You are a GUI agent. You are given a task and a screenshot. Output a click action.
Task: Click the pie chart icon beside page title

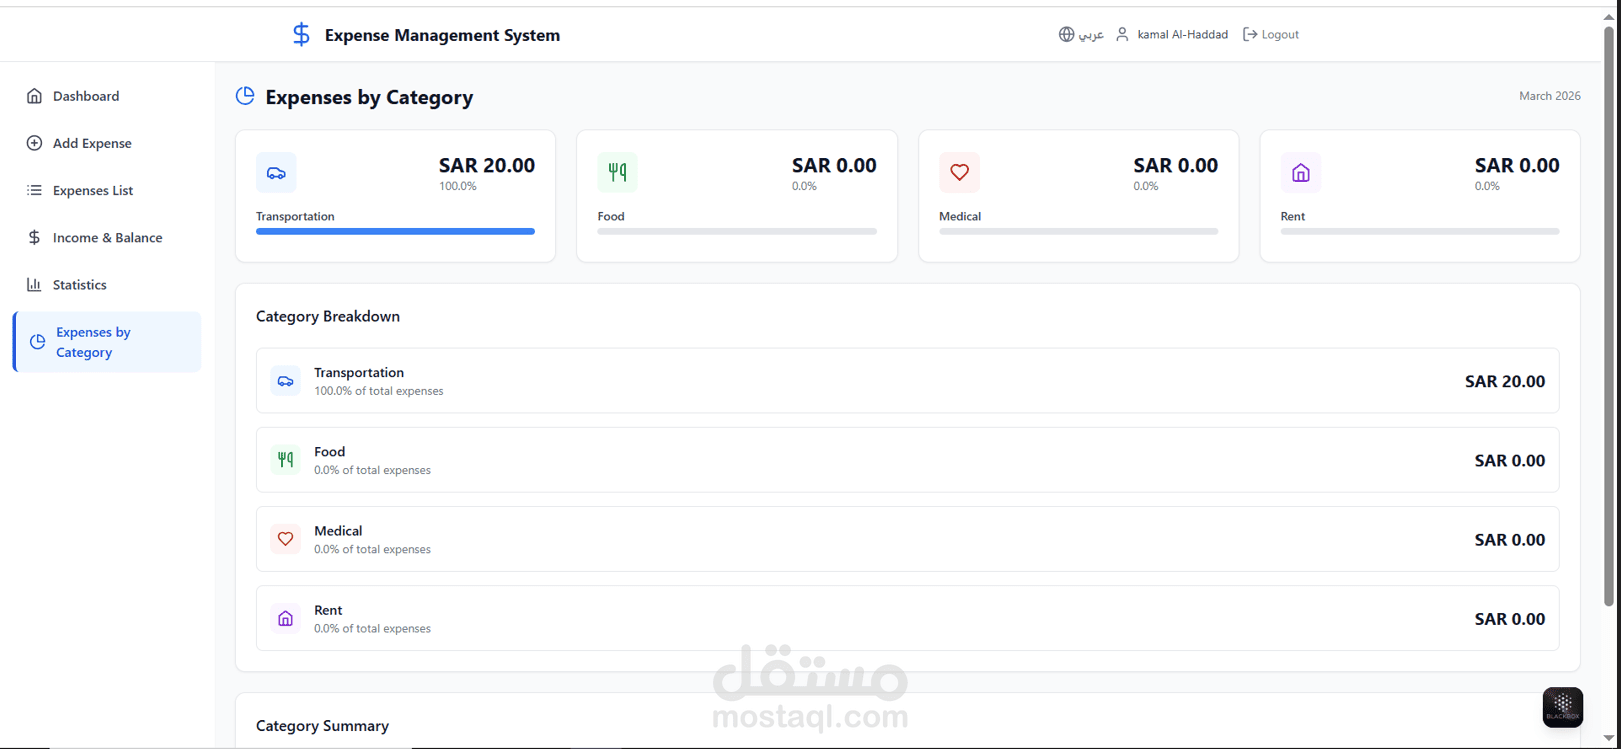click(245, 96)
